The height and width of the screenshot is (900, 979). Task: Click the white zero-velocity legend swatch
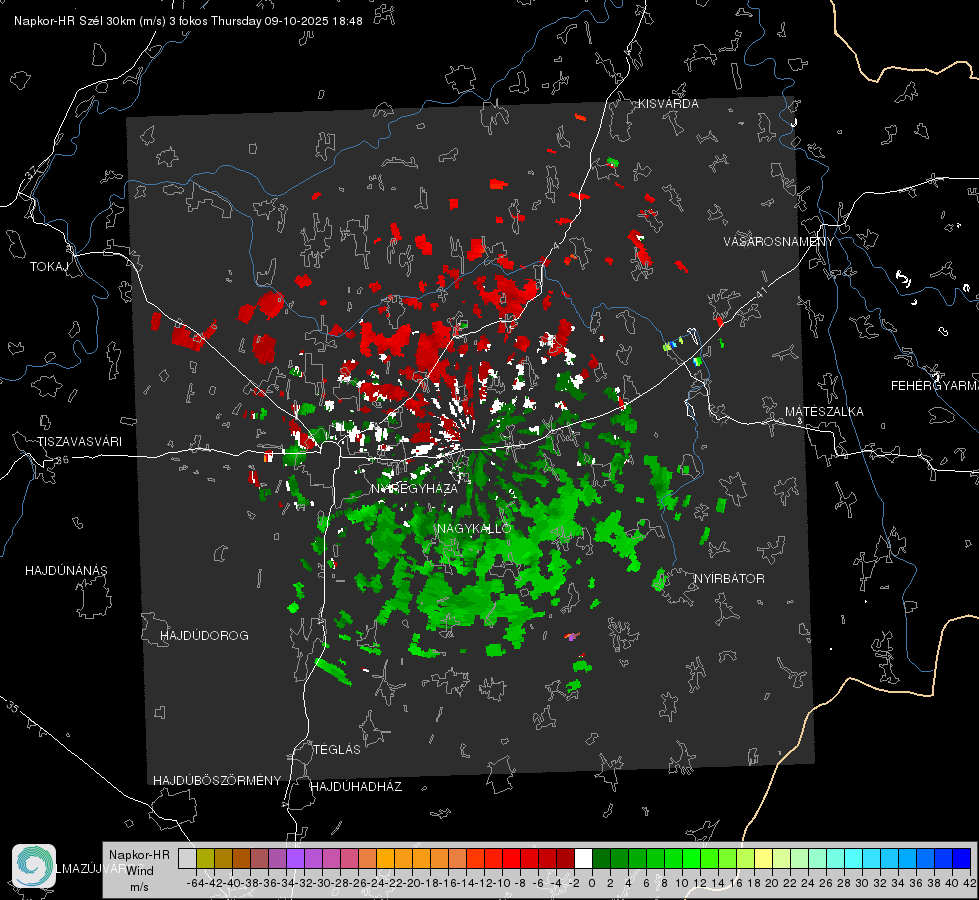coord(583,858)
